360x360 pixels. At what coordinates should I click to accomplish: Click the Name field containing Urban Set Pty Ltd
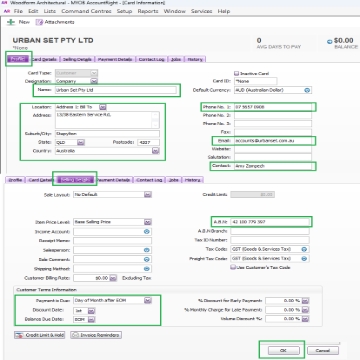pyautogui.click(x=115, y=90)
